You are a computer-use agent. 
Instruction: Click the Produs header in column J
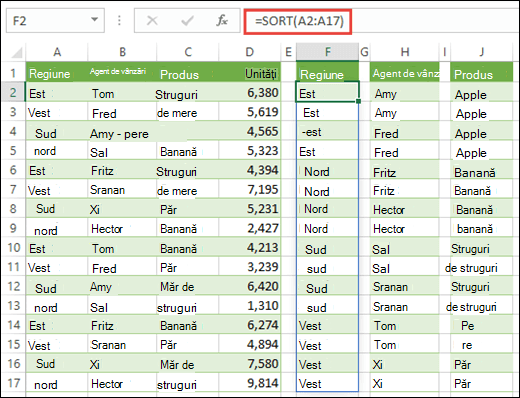pyautogui.click(x=482, y=72)
